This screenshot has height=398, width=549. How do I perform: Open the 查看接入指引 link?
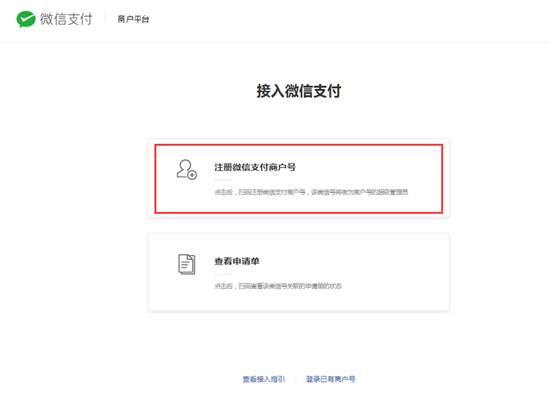point(264,379)
